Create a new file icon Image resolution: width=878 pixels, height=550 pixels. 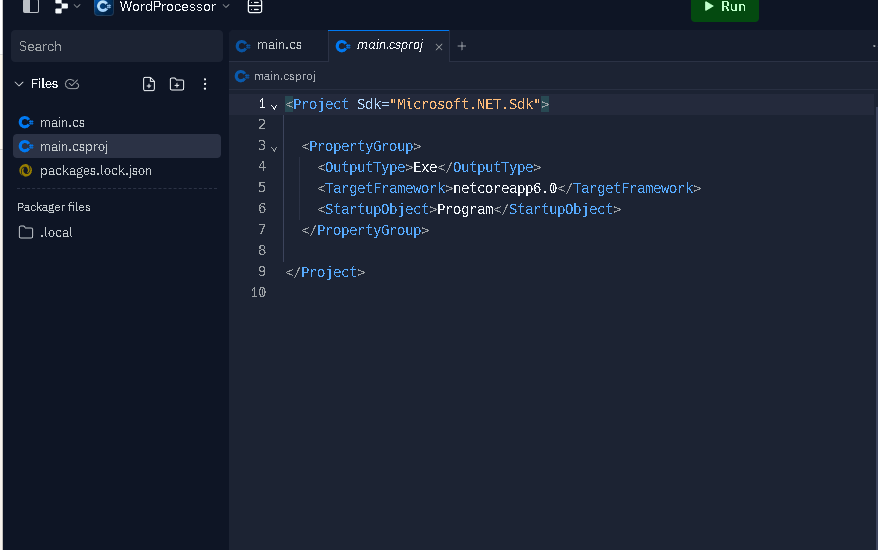point(149,84)
